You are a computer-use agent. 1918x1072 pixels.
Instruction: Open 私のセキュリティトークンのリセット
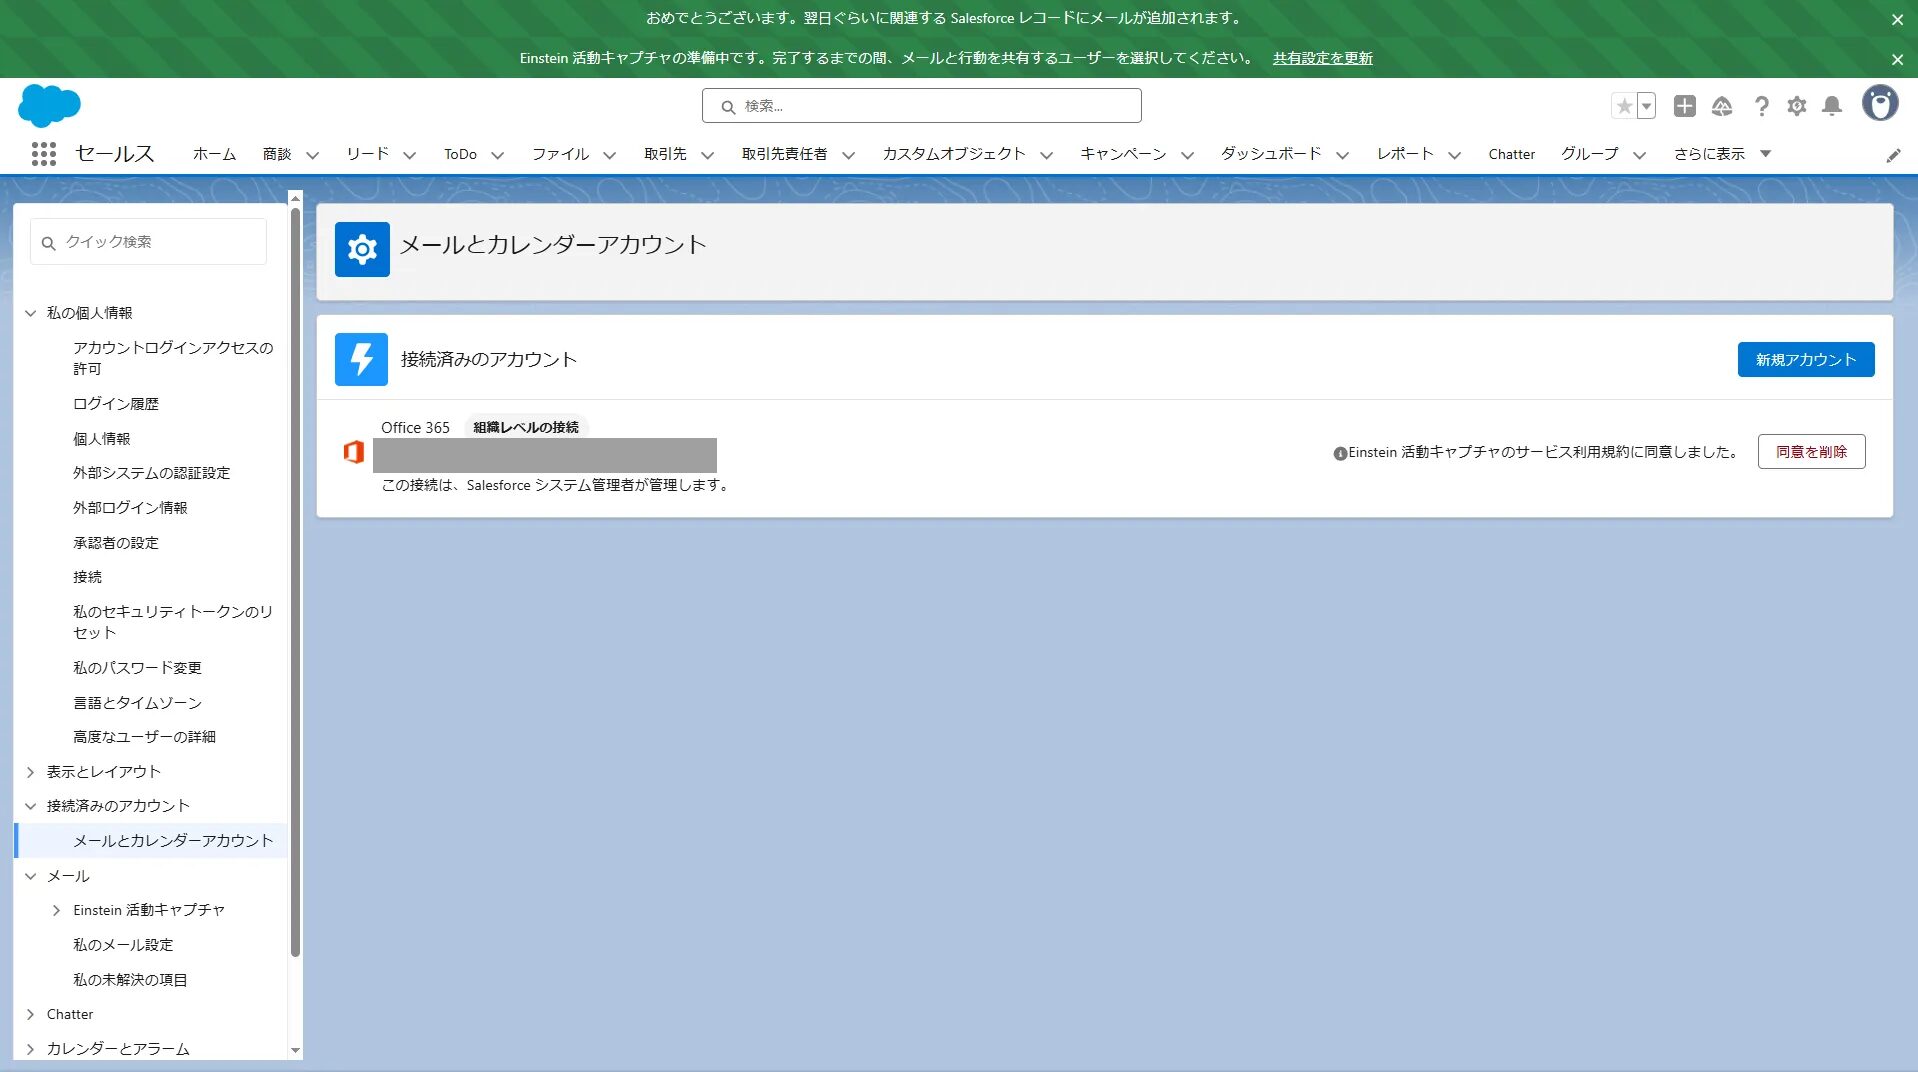[172, 622]
